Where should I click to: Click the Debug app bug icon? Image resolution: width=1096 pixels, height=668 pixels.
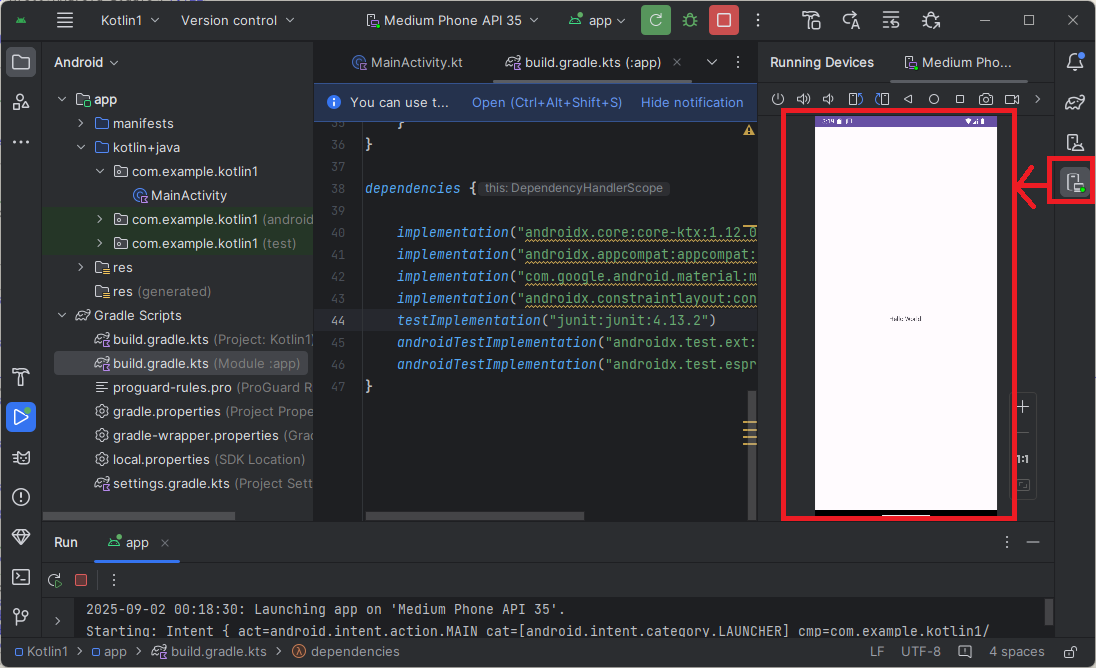point(690,20)
